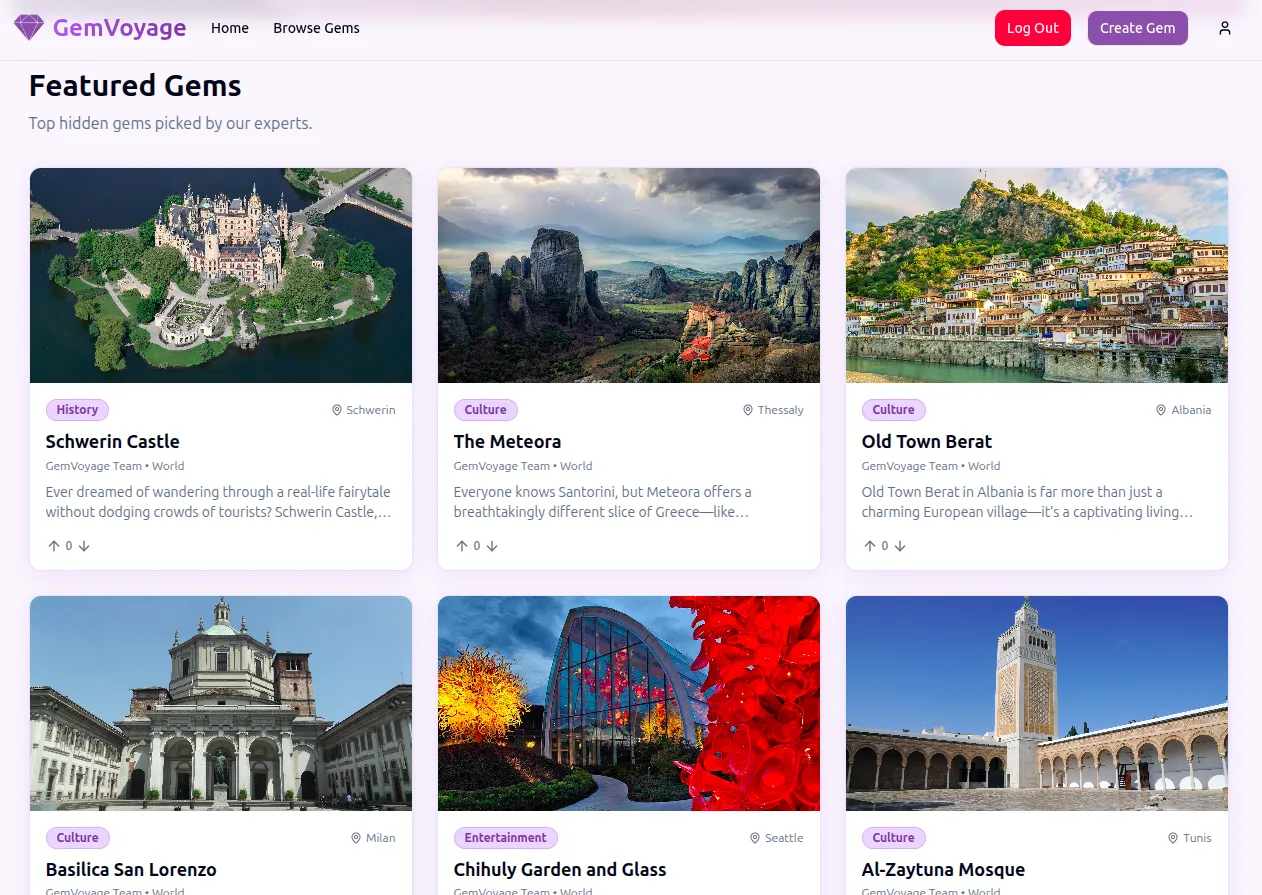This screenshot has width=1262, height=895.
Task: Open the user profile icon
Action: pyautogui.click(x=1224, y=28)
